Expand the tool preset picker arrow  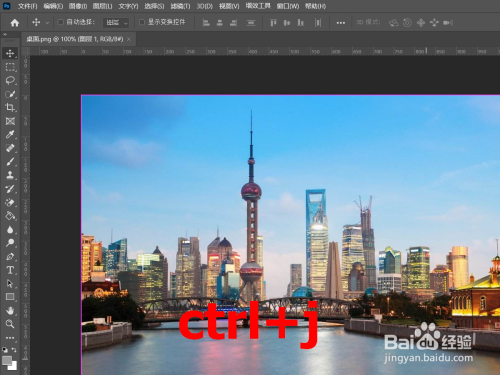[47, 23]
